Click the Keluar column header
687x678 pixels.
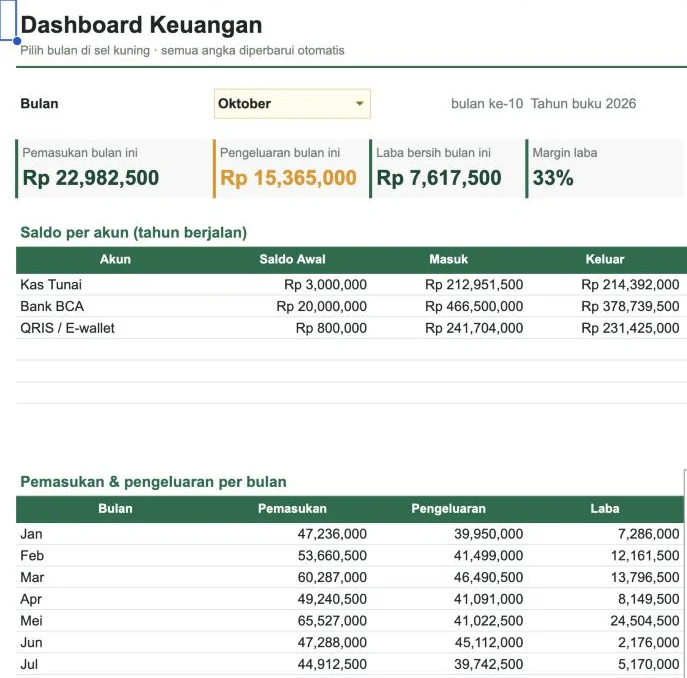(x=605, y=259)
